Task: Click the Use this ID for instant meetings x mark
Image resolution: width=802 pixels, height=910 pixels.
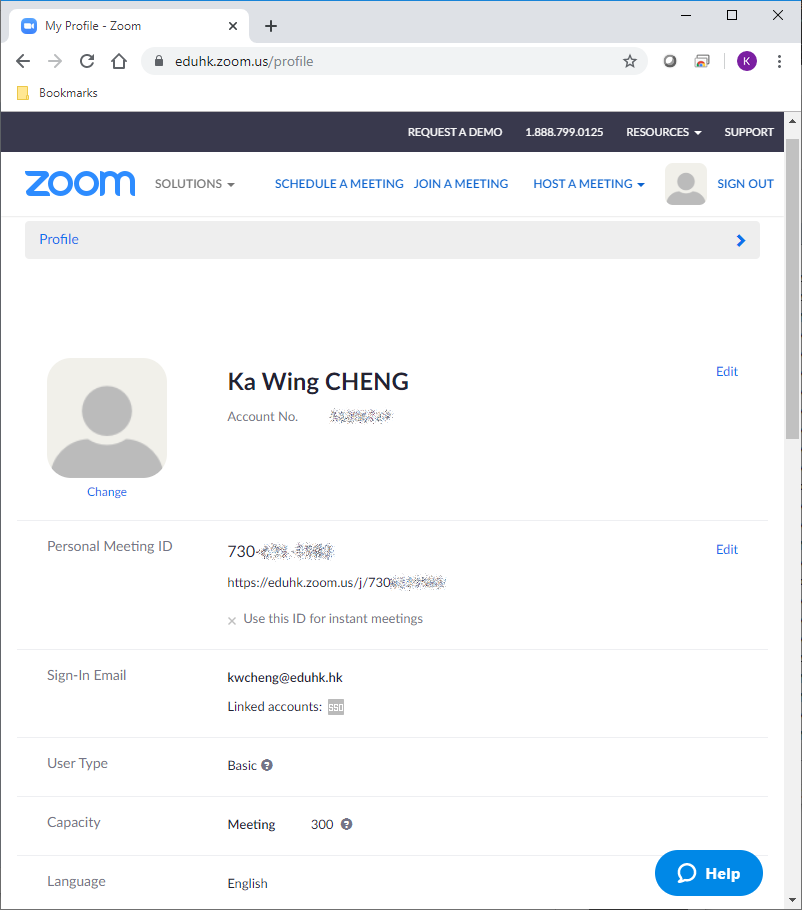Action: coord(232,620)
